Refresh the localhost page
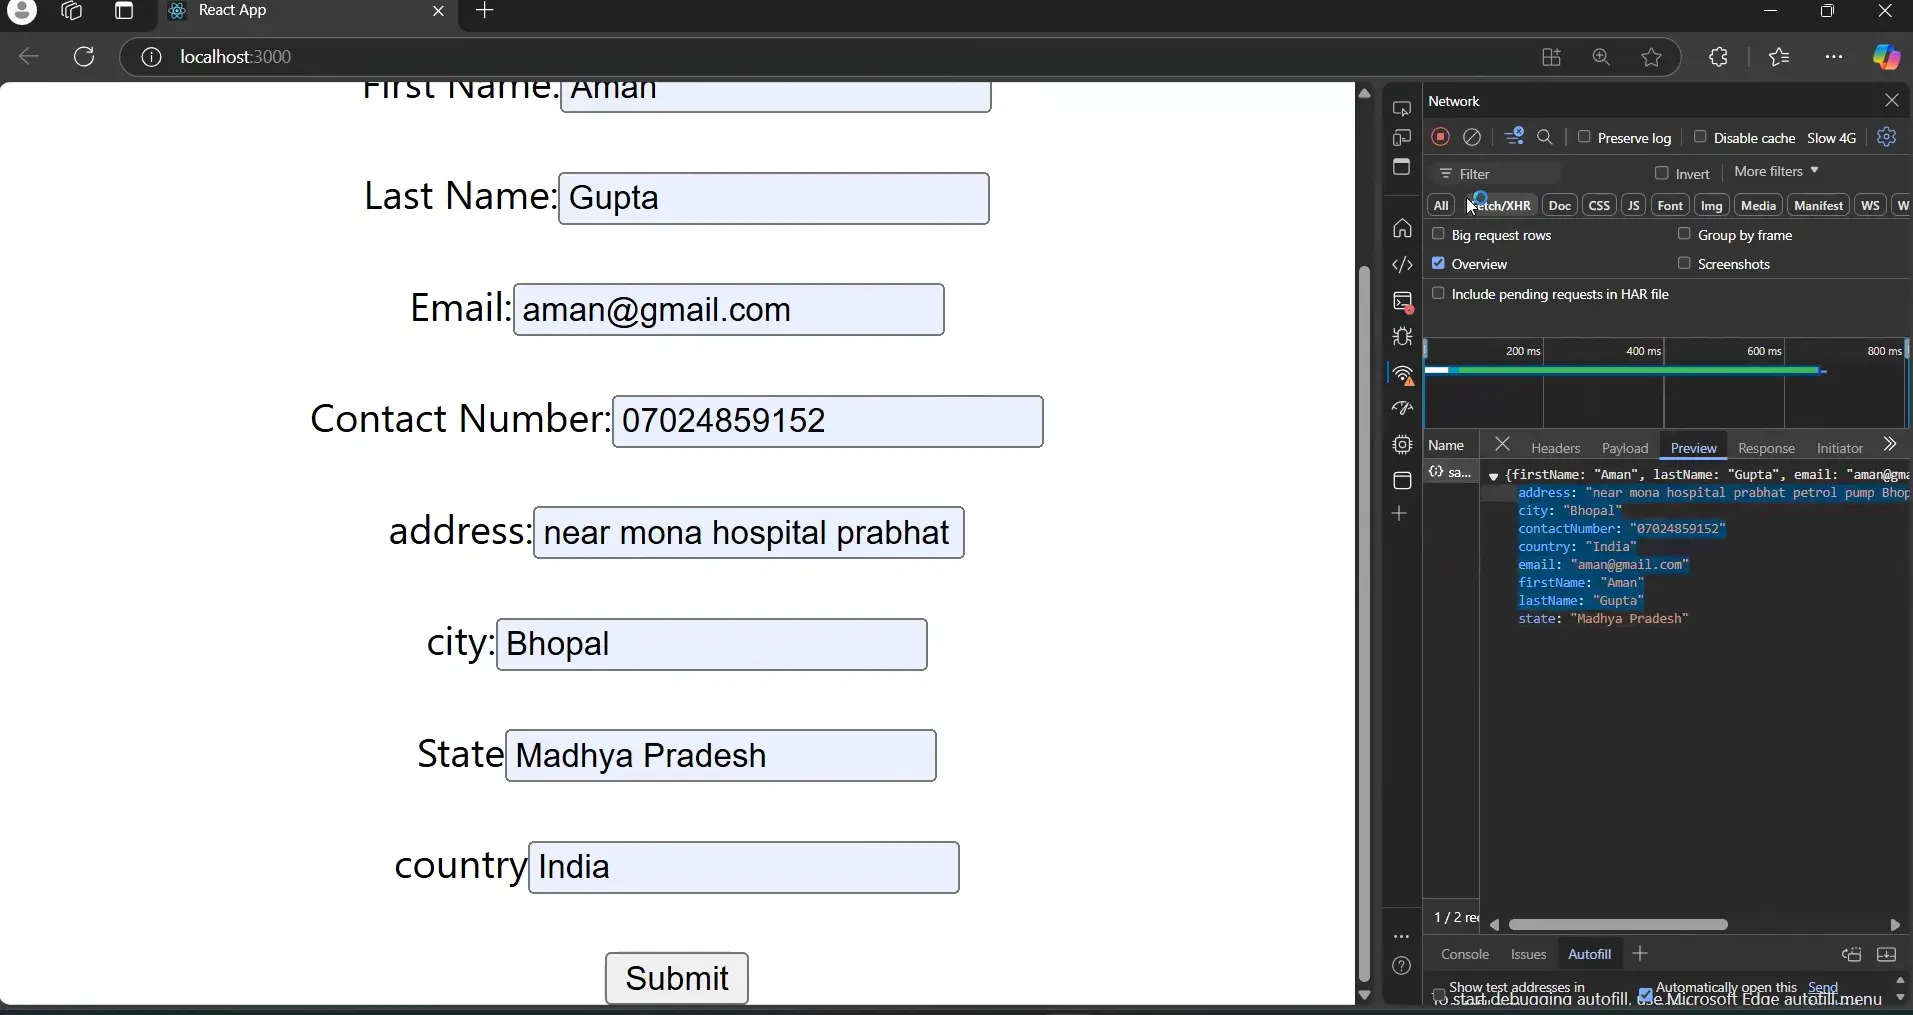The width and height of the screenshot is (1913, 1015). 85,57
